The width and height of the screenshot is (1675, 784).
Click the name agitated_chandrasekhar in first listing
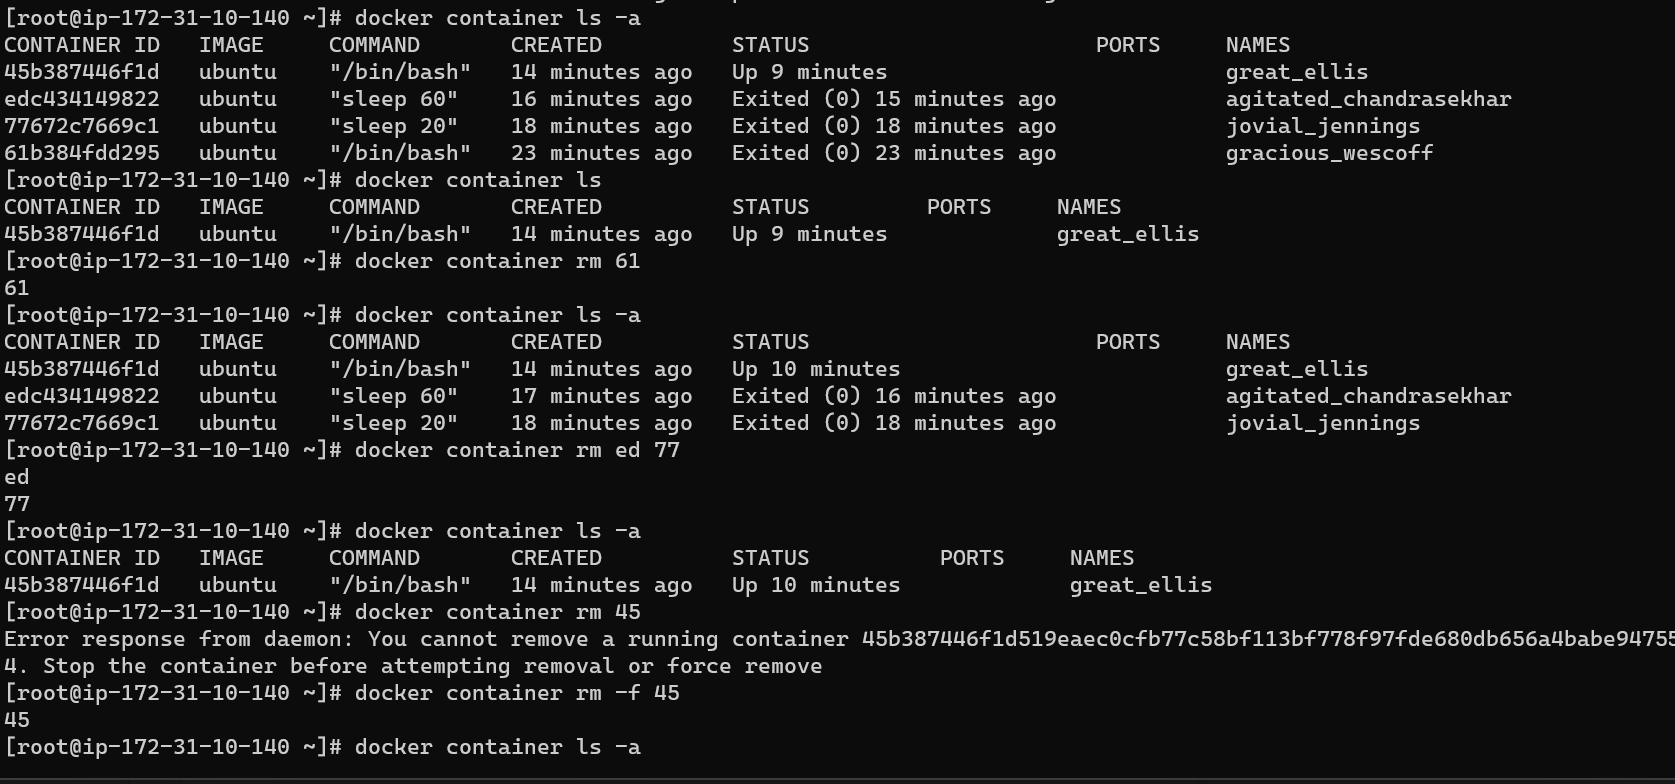click(x=1368, y=99)
